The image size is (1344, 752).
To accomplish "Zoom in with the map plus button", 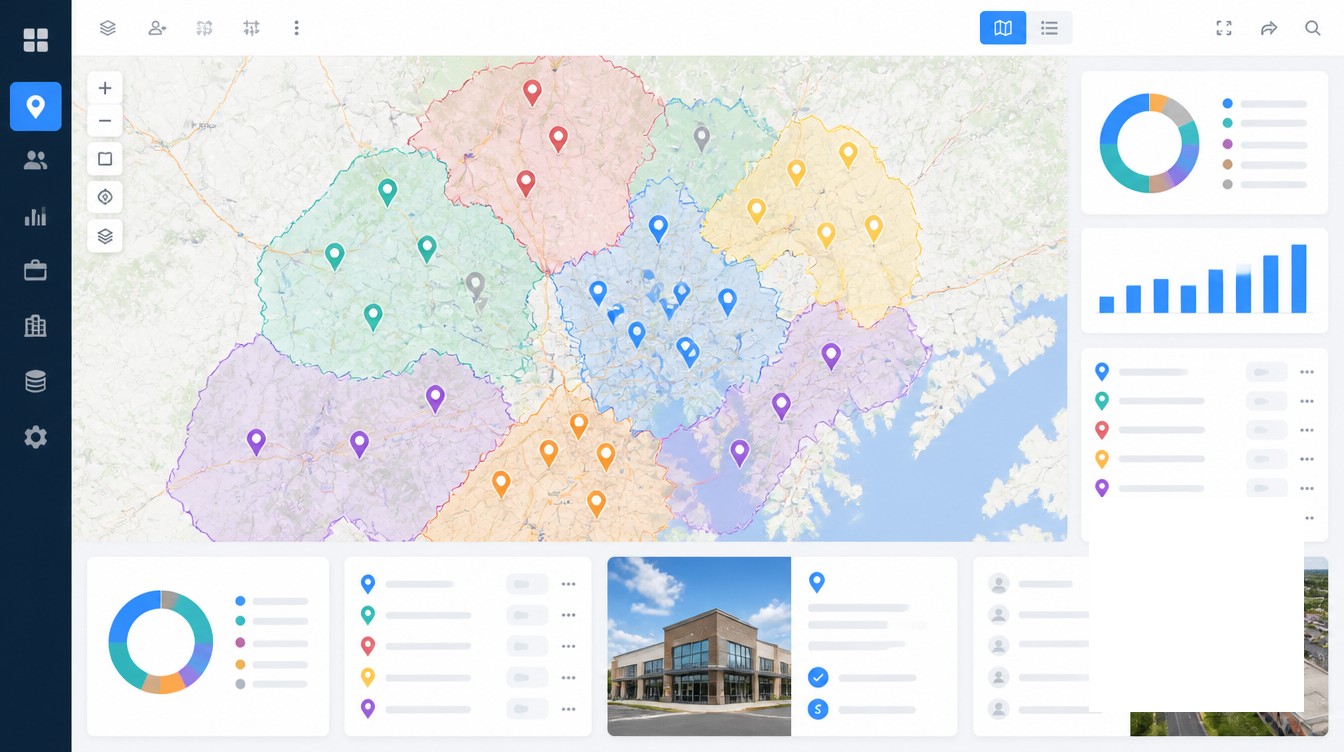I will click(105, 88).
